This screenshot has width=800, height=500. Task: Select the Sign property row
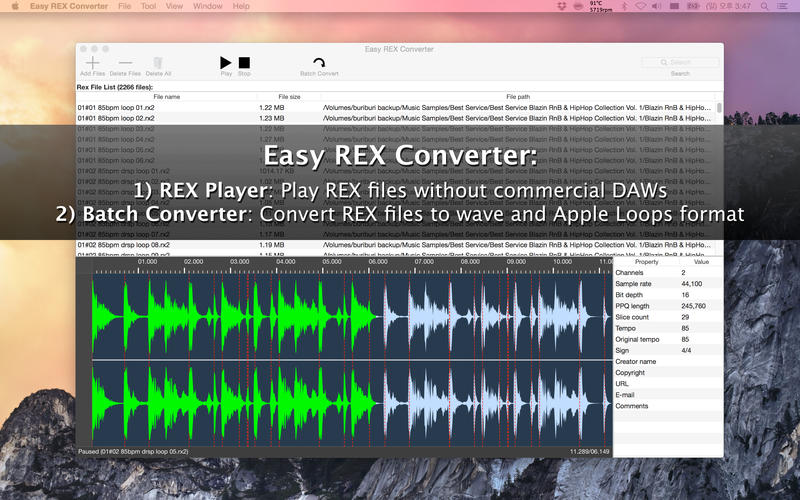point(668,351)
